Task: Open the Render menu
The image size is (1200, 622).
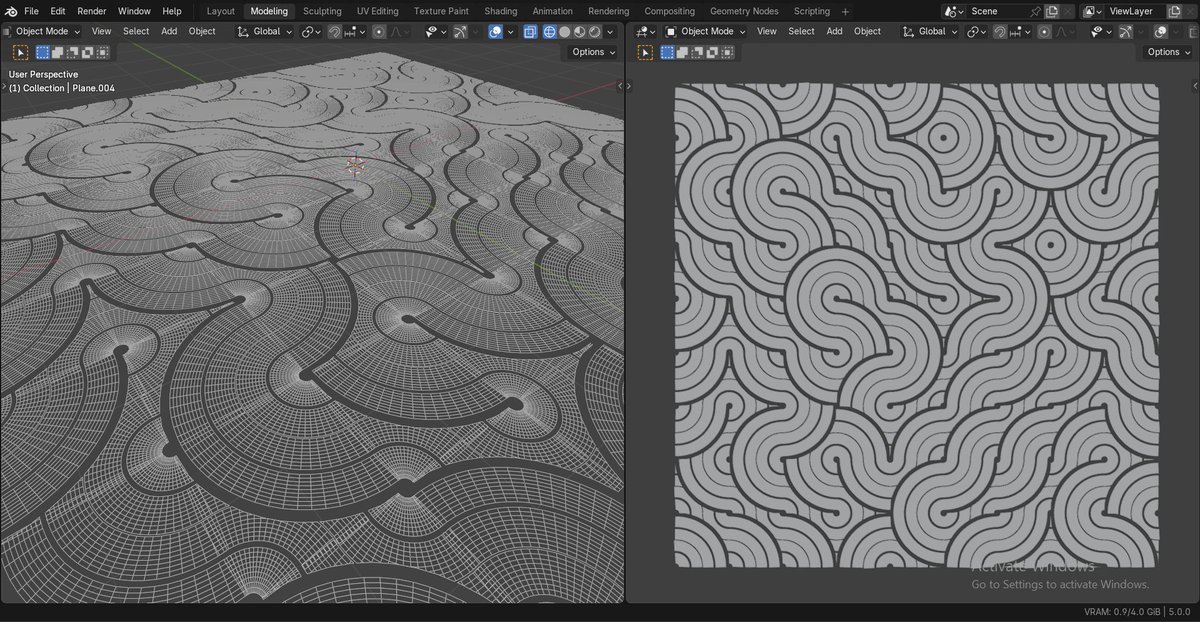Action: (92, 11)
